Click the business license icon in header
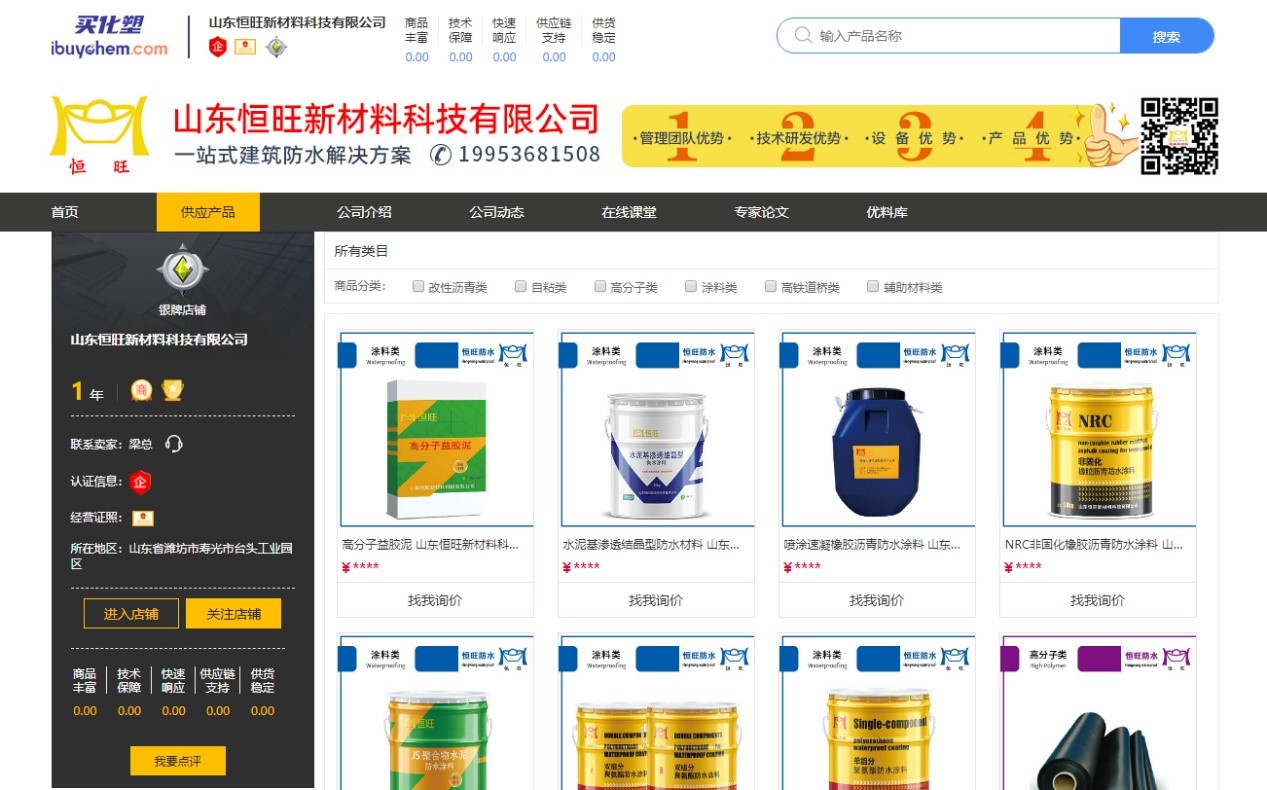Screen dimensions: 1267x790 click(245, 47)
